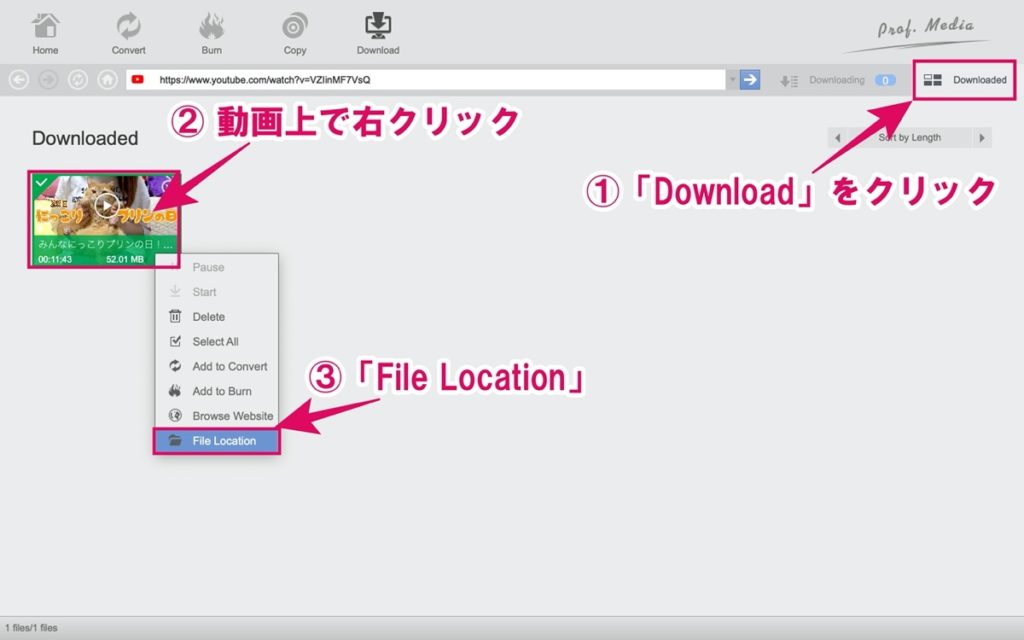The height and width of the screenshot is (640, 1024).
Task: Open the Download module
Action: point(377,33)
